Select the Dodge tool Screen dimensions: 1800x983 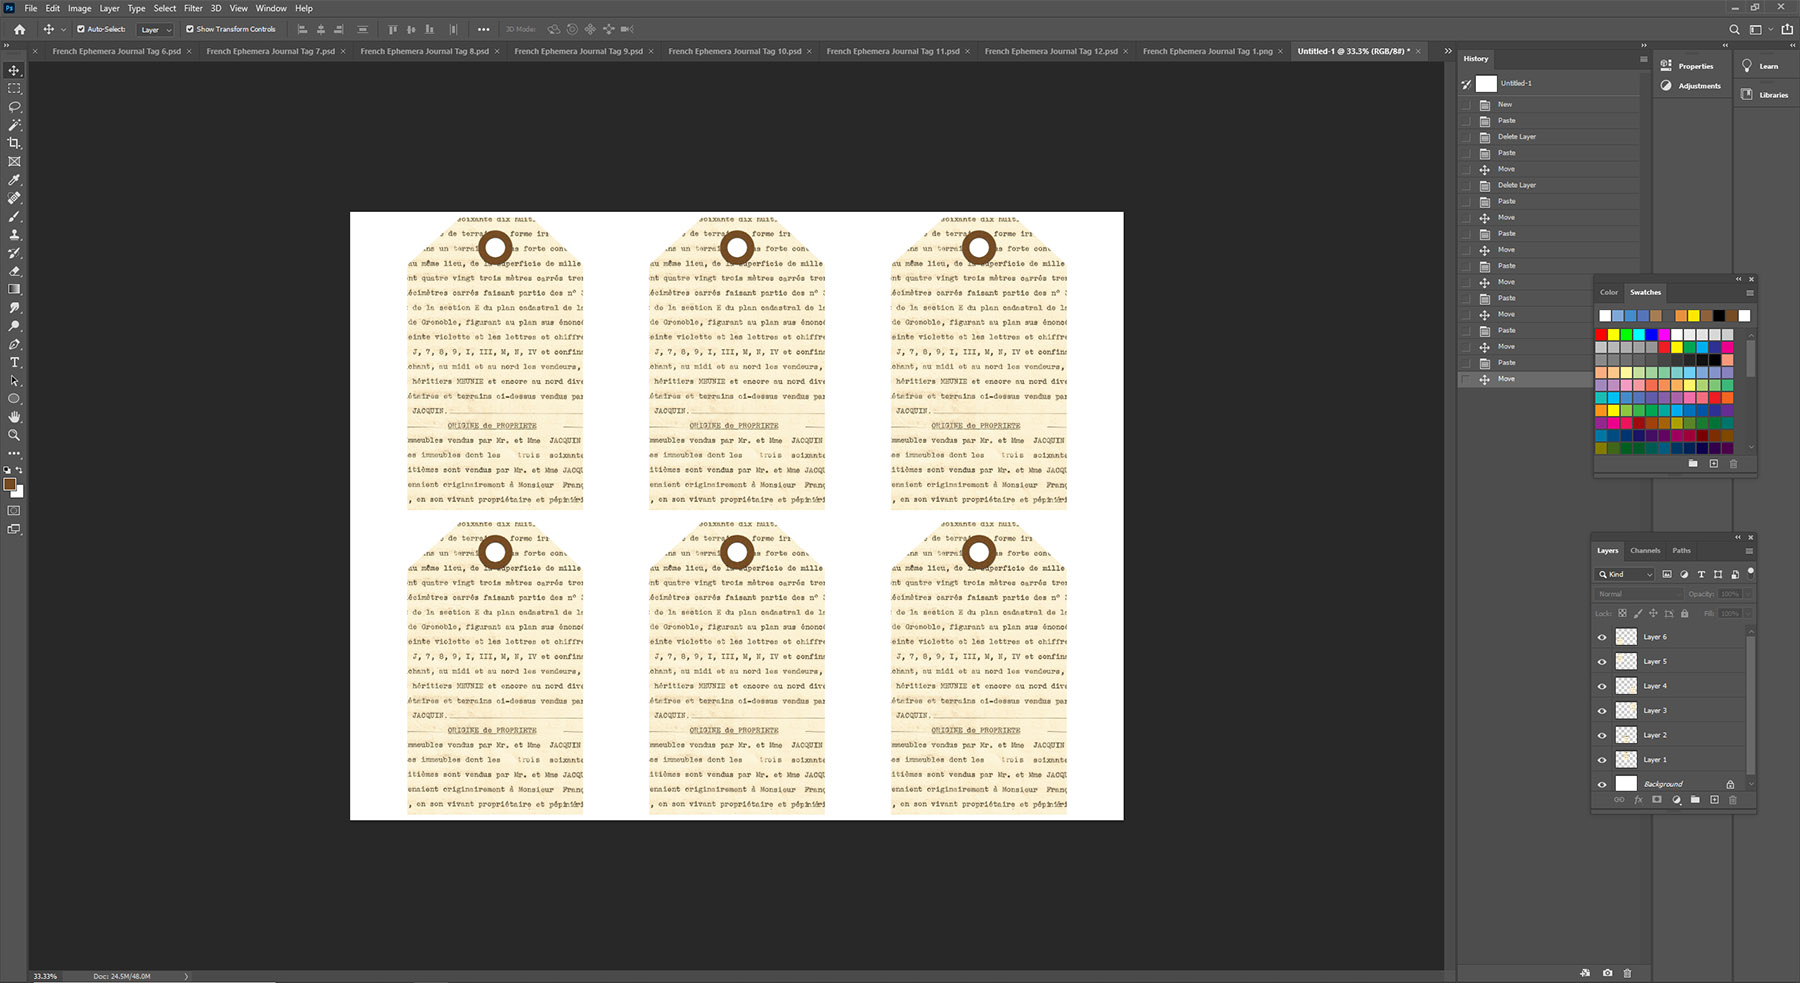[x=14, y=326]
